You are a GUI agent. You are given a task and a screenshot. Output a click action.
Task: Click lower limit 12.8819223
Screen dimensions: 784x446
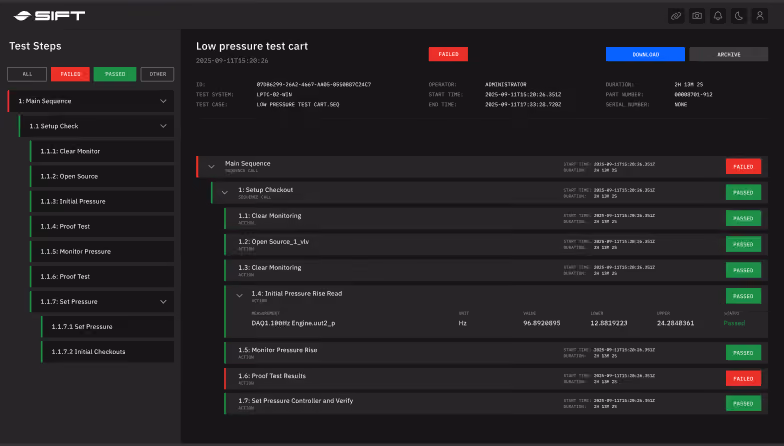coord(608,323)
